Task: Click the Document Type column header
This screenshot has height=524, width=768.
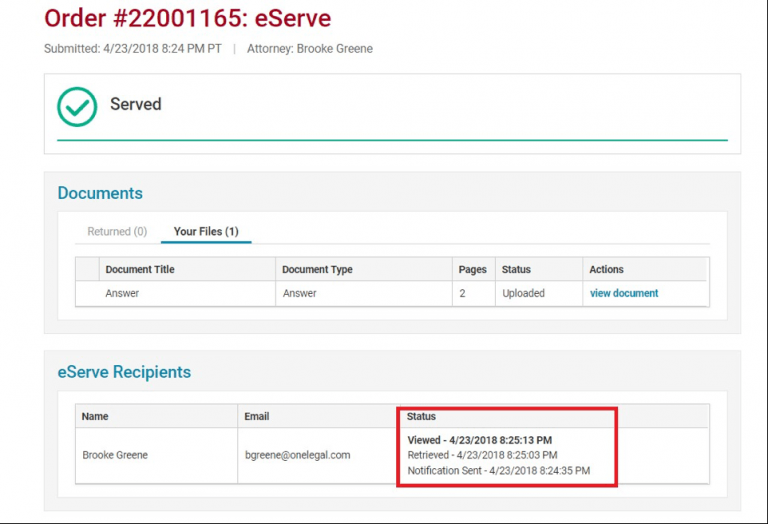Action: pyautogui.click(x=317, y=269)
